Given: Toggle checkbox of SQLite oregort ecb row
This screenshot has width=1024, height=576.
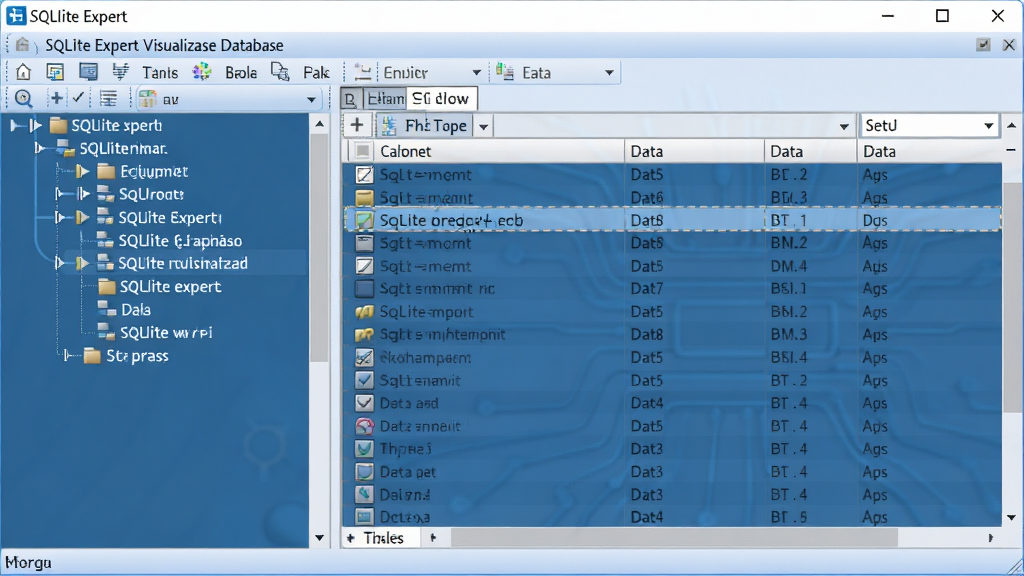Looking at the screenshot, I should pos(364,221).
